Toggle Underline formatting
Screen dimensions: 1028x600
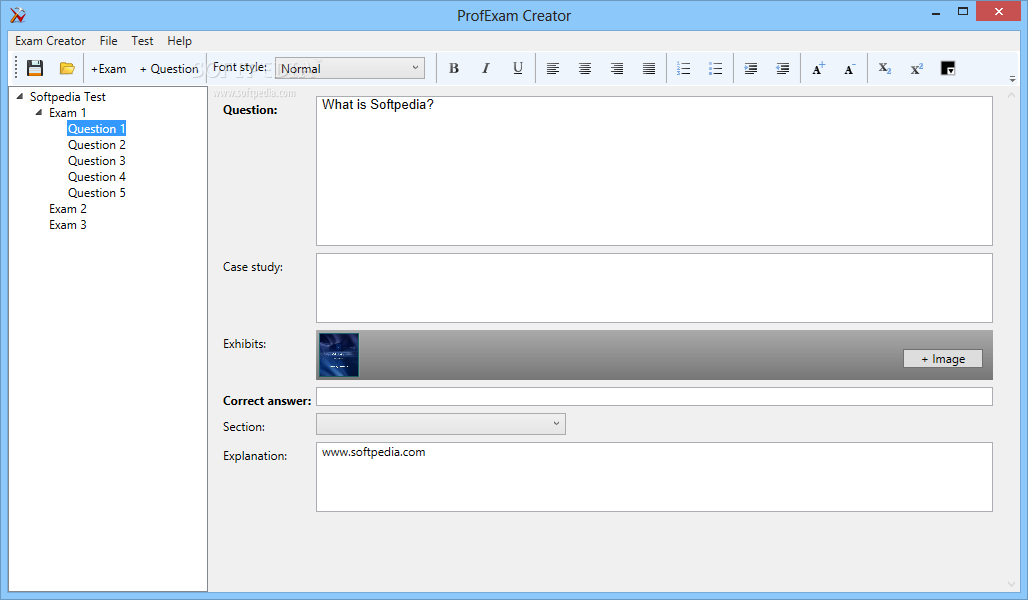click(x=518, y=68)
